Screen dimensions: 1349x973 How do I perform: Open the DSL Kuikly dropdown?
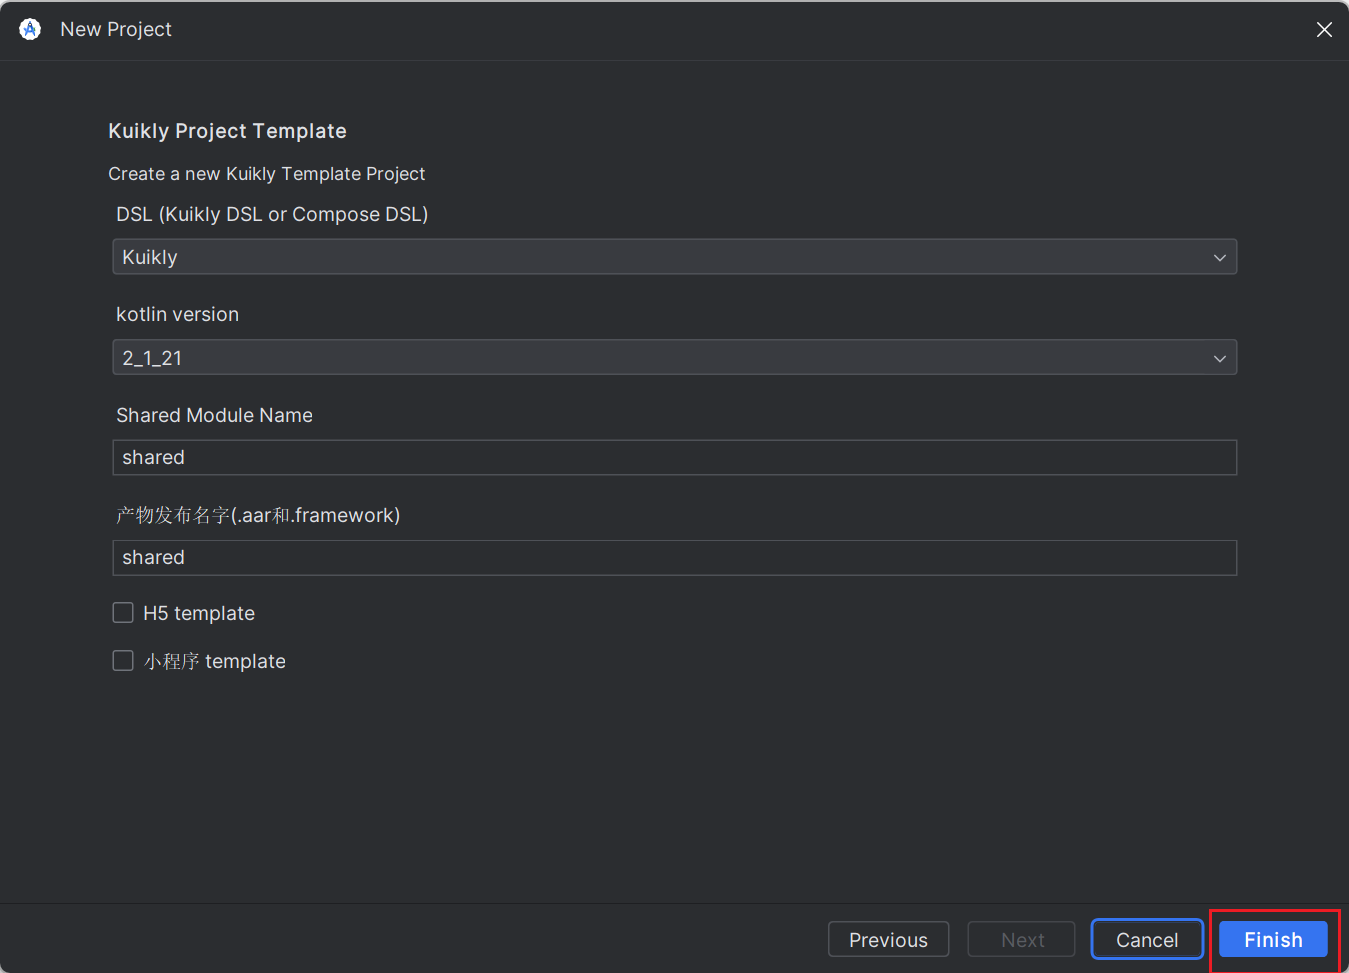point(675,257)
